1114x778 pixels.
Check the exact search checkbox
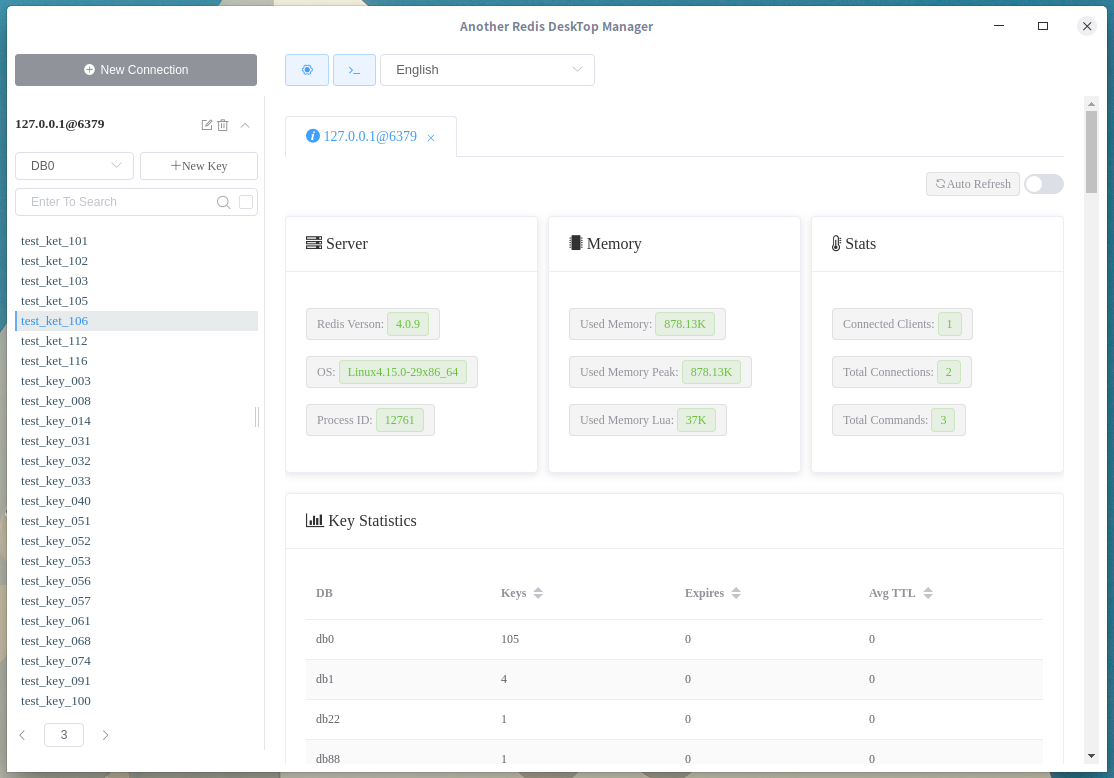coord(246,202)
